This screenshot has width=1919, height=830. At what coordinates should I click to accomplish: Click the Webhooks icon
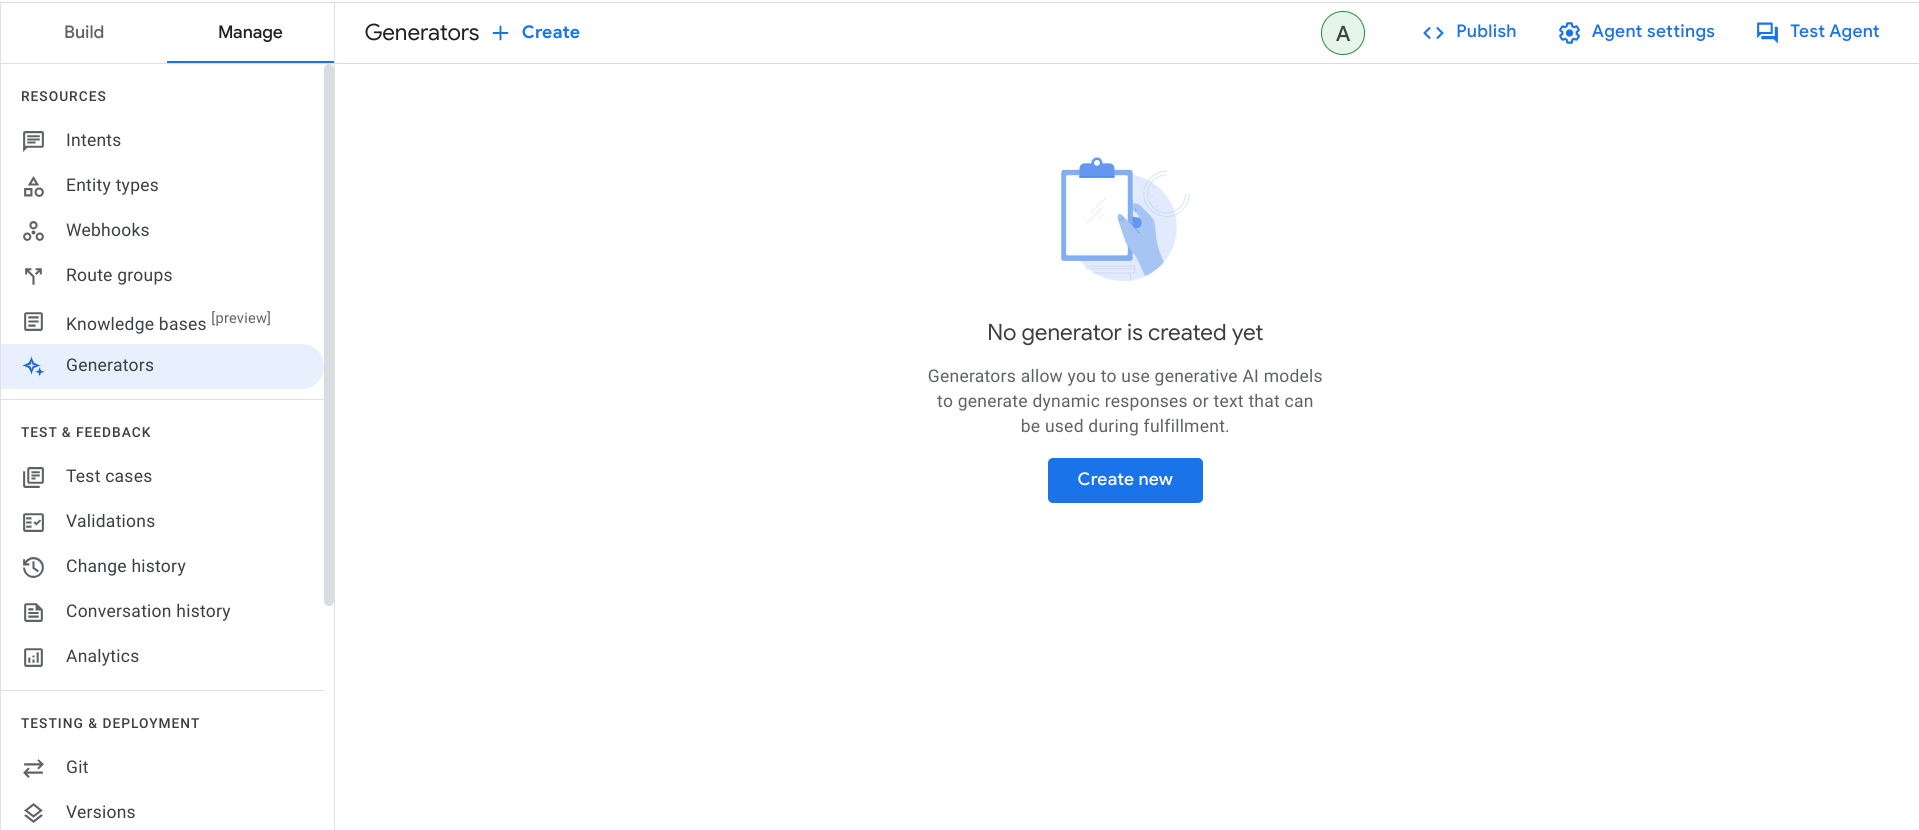tap(33, 231)
